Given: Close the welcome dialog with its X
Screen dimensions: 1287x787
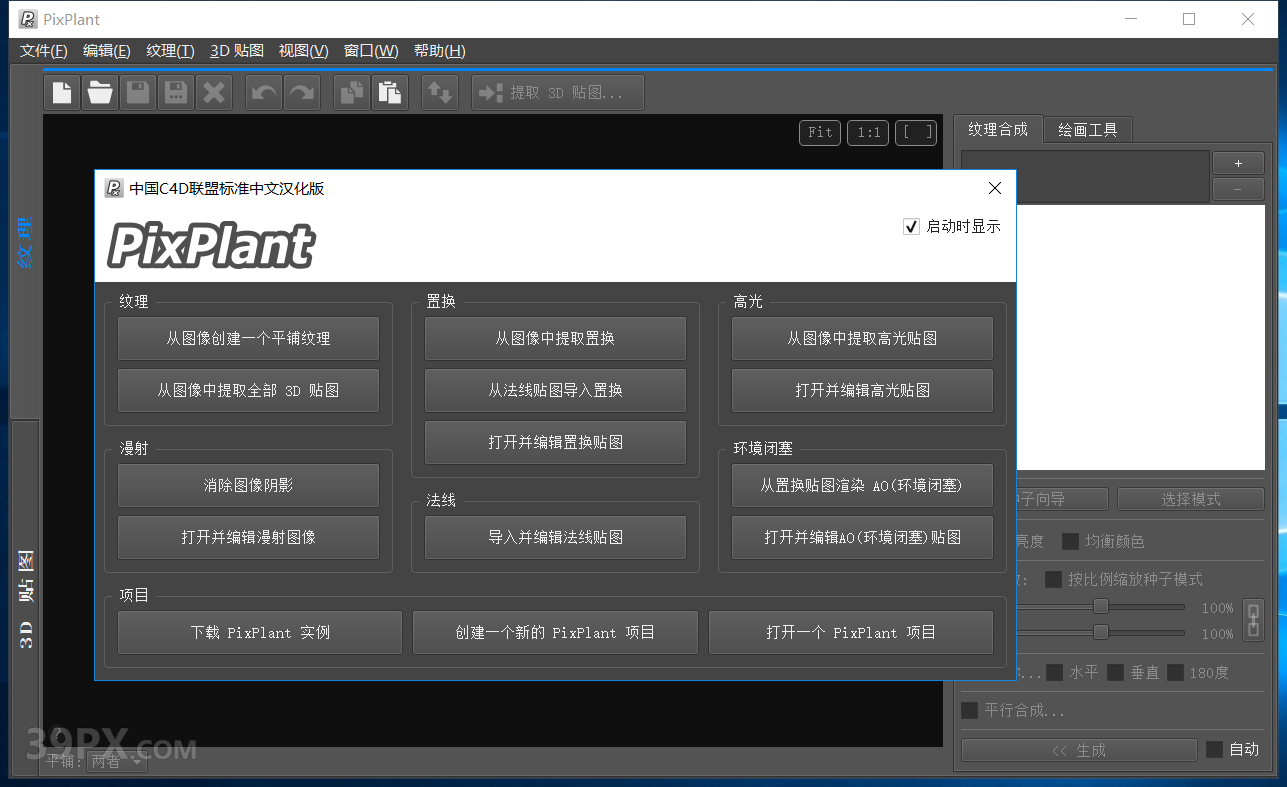Looking at the screenshot, I should (995, 188).
